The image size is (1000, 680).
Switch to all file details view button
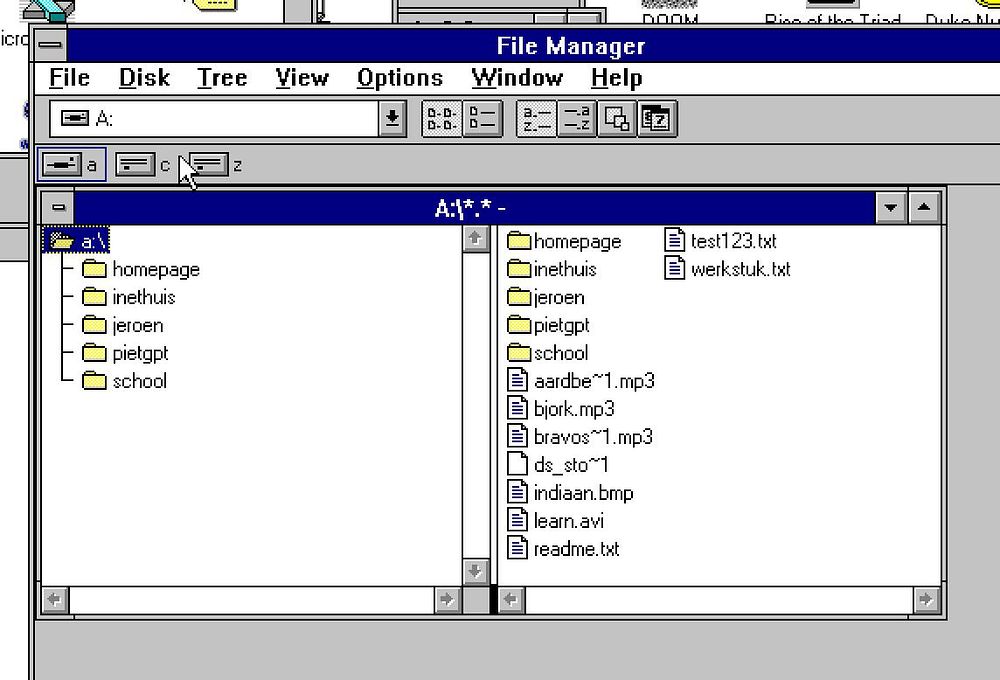point(483,119)
